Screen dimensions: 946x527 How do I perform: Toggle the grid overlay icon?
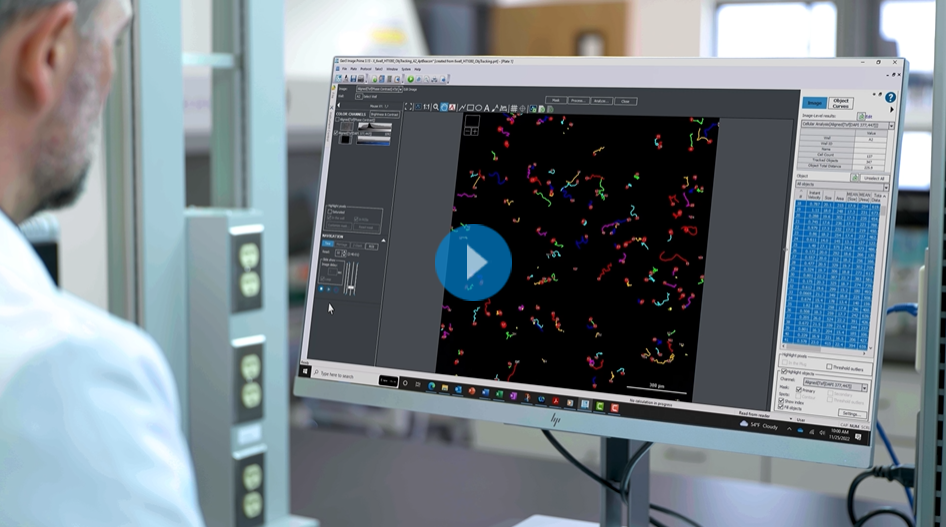point(514,109)
